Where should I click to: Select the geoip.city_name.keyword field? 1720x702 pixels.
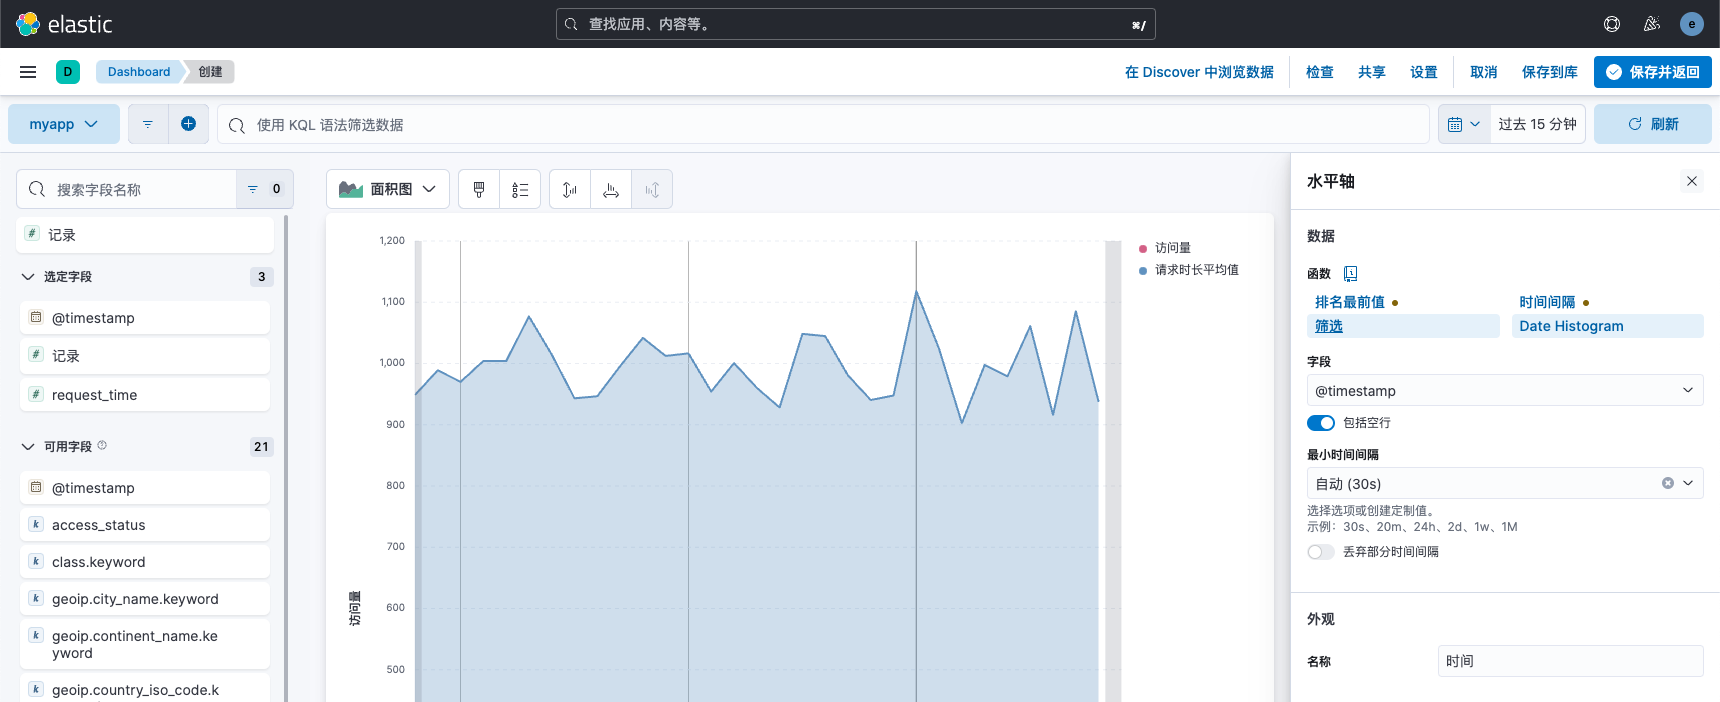[x=145, y=598]
